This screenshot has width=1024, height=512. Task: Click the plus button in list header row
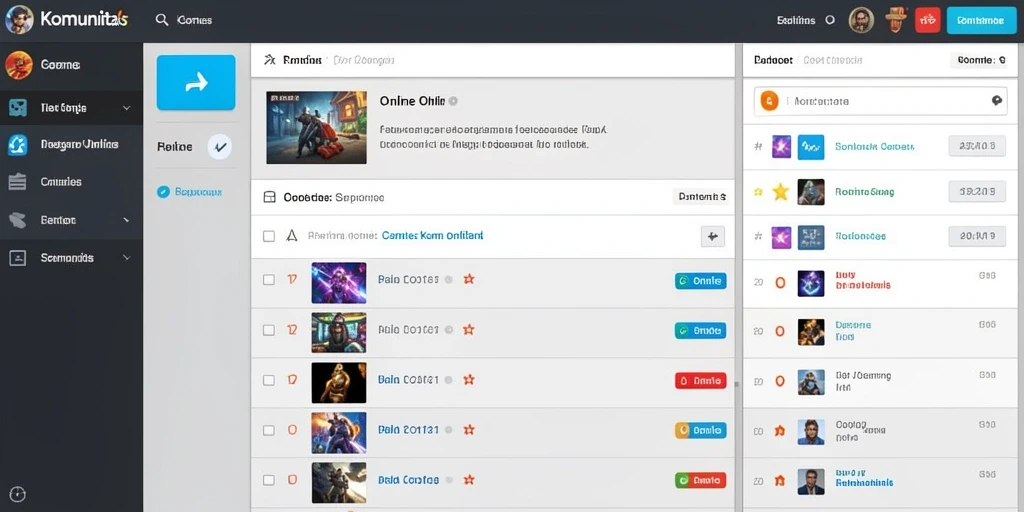click(x=712, y=236)
